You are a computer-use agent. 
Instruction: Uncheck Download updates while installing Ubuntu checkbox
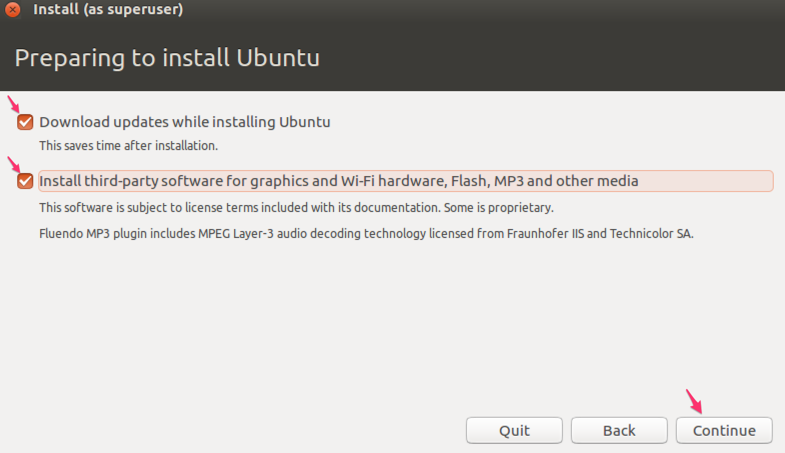click(25, 122)
